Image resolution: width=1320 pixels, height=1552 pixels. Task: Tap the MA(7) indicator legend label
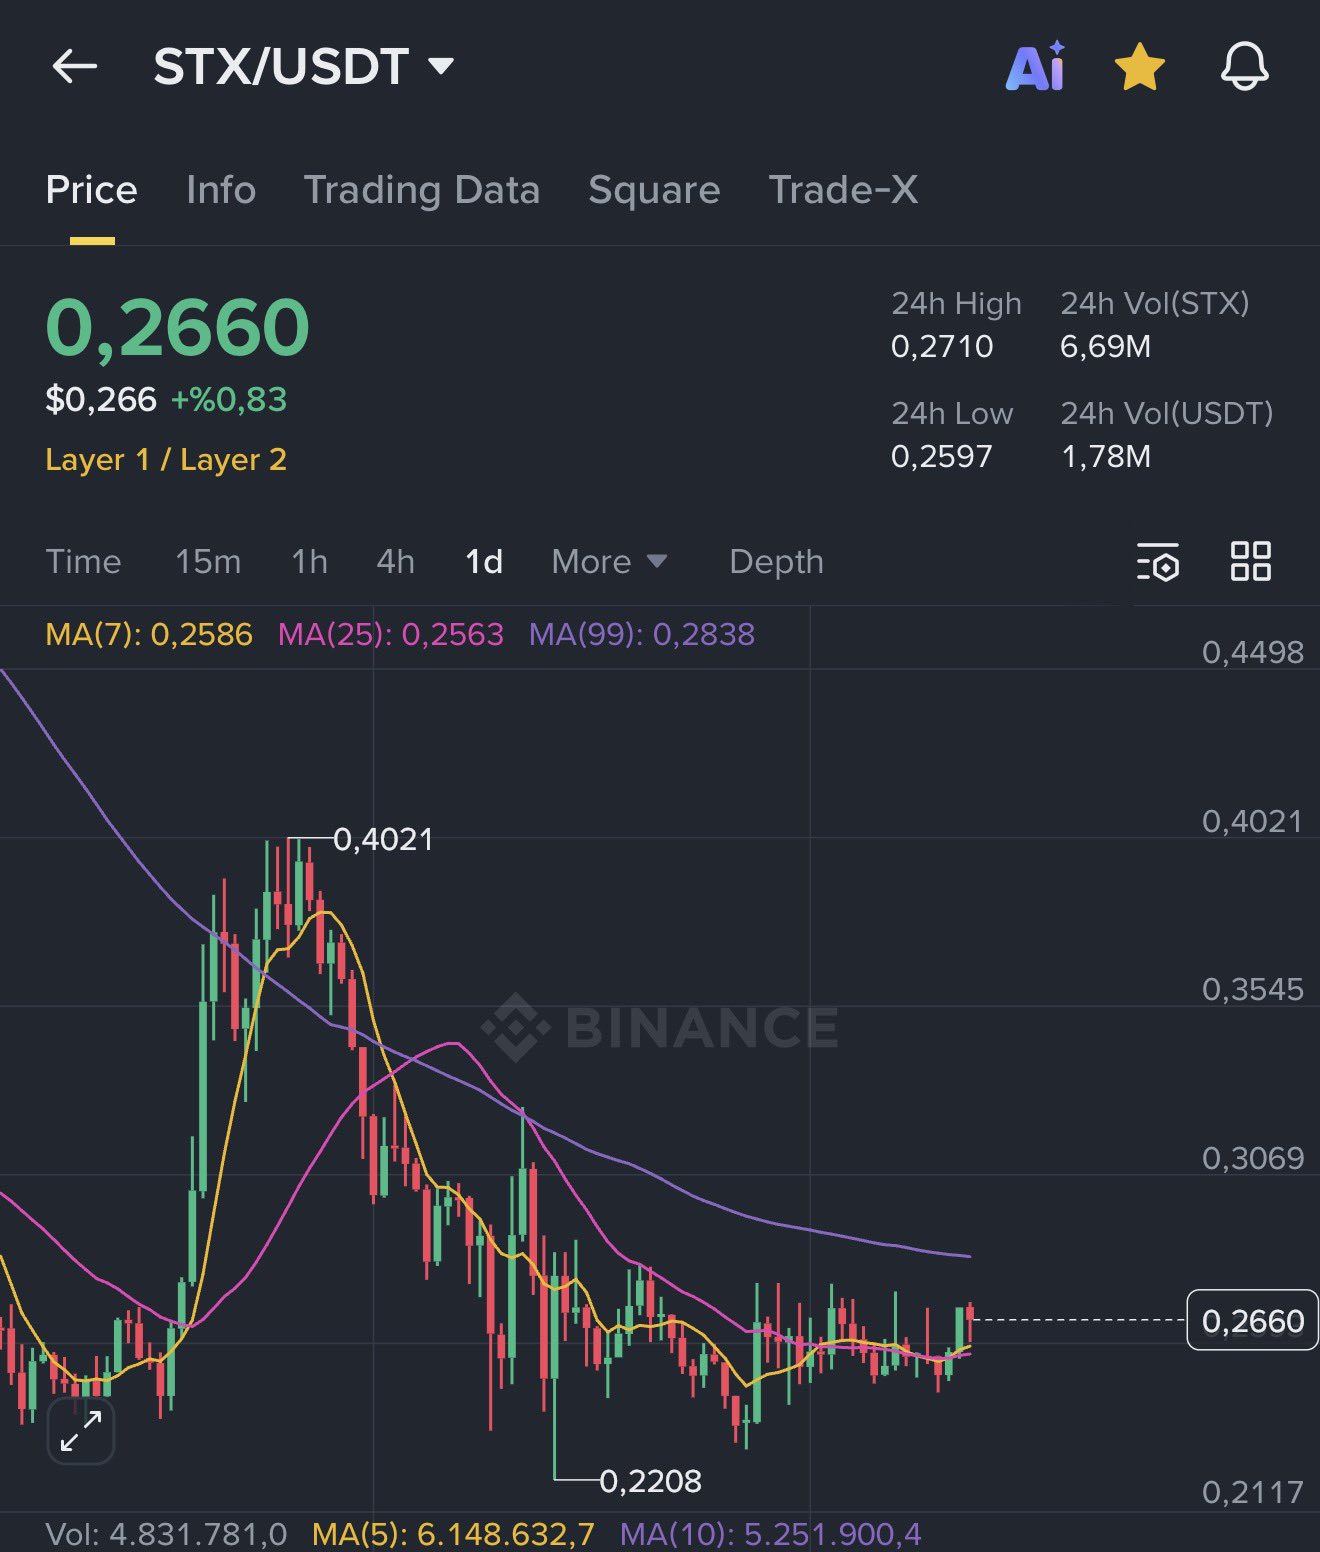[149, 634]
